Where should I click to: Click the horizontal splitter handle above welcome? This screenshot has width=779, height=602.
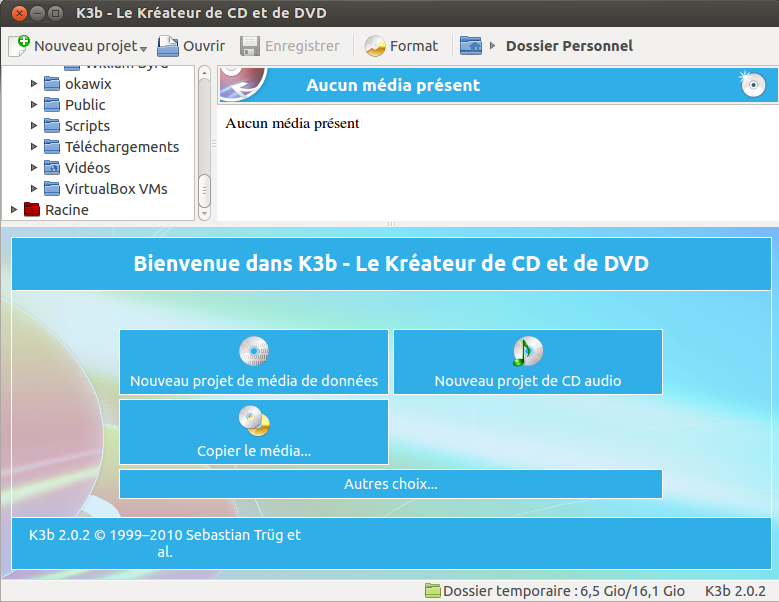click(391, 224)
